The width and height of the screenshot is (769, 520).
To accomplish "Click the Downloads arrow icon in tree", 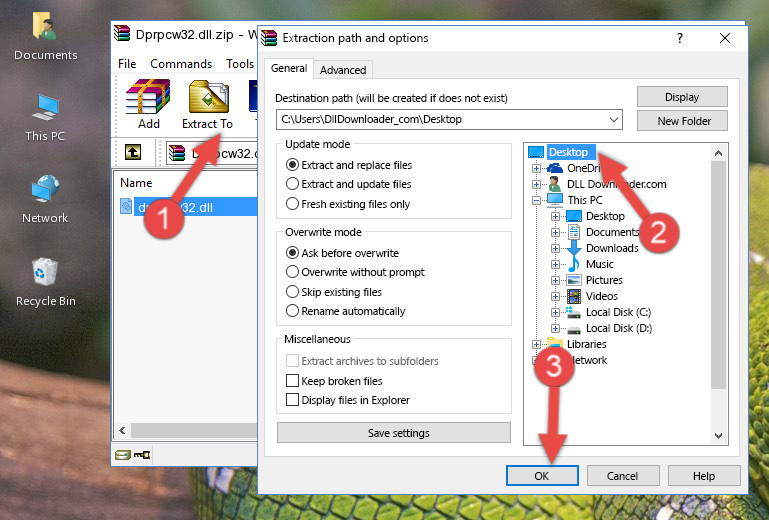I will tap(574, 248).
